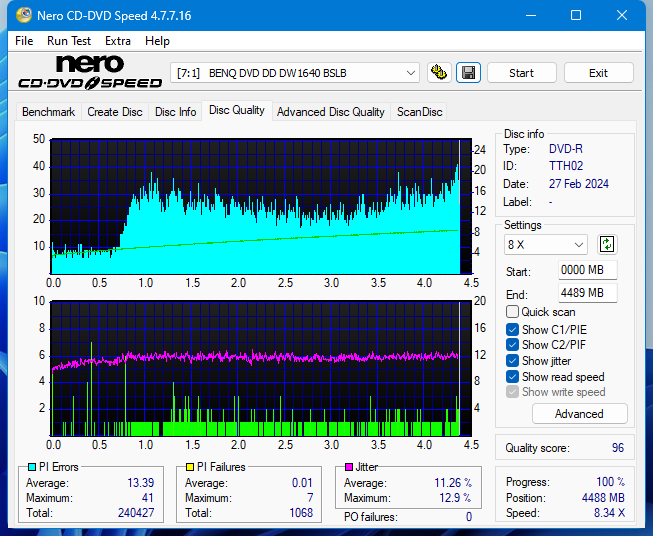Click the Nero CD-DVD Speed logo
This screenshot has width=653, height=536.
pyautogui.click(x=90, y=73)
